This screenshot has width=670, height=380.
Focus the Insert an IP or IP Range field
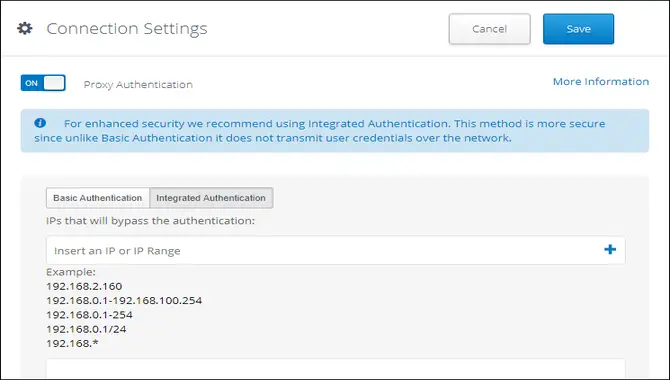[x=335, y=250]
